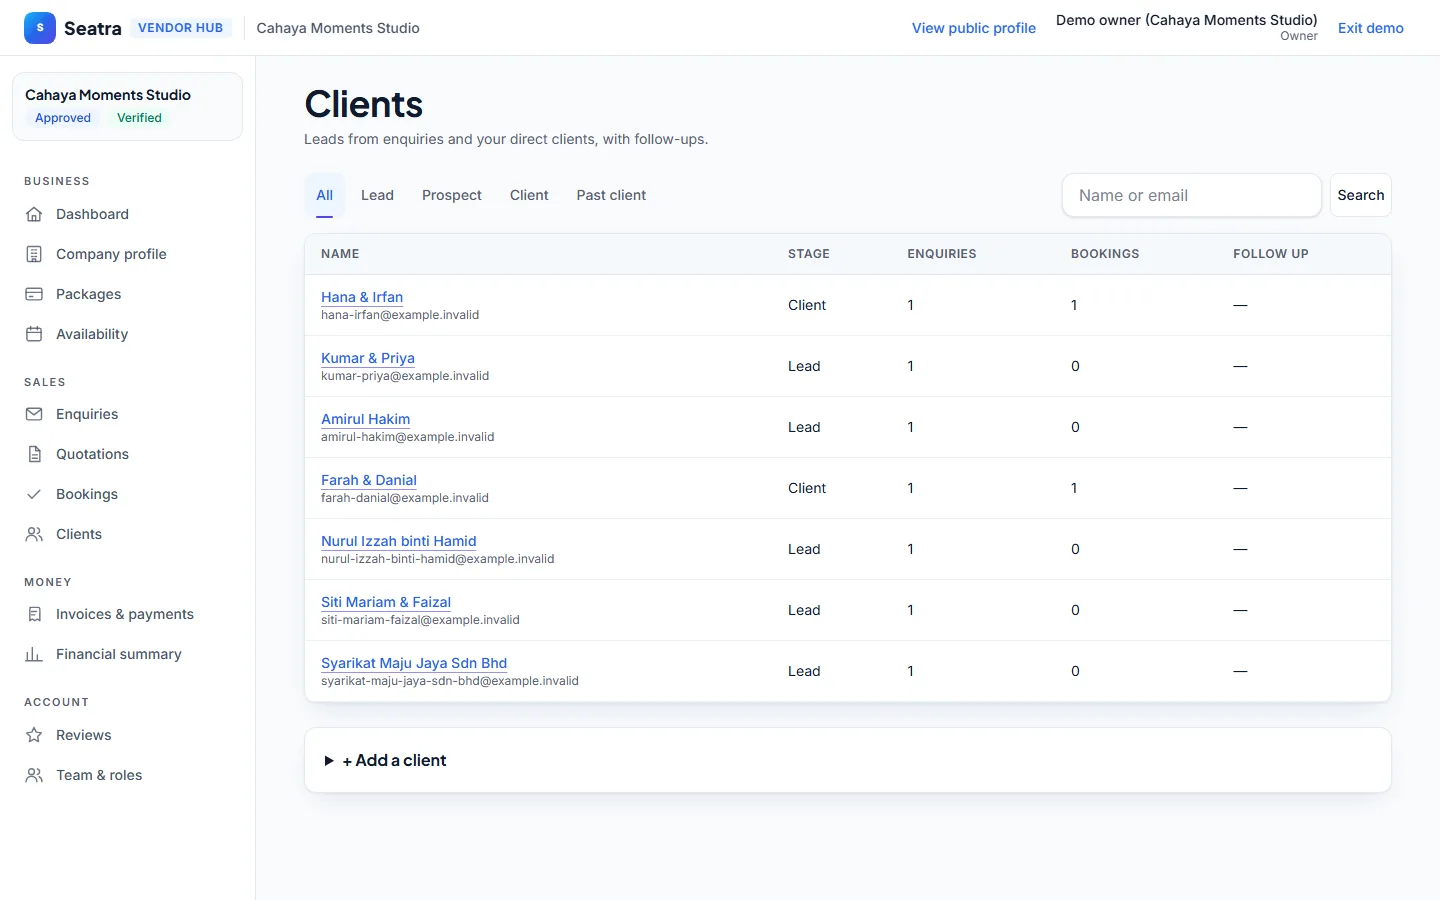Click the Company profile document icon
Viewport: 1440px width, 900px height.
(x=34, y=254)
